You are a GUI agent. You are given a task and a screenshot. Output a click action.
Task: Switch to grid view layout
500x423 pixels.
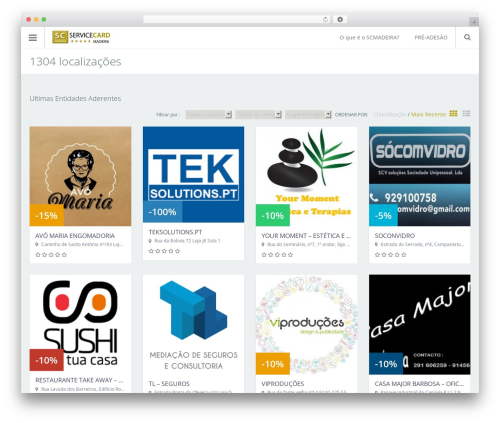[x=453, y=114]
